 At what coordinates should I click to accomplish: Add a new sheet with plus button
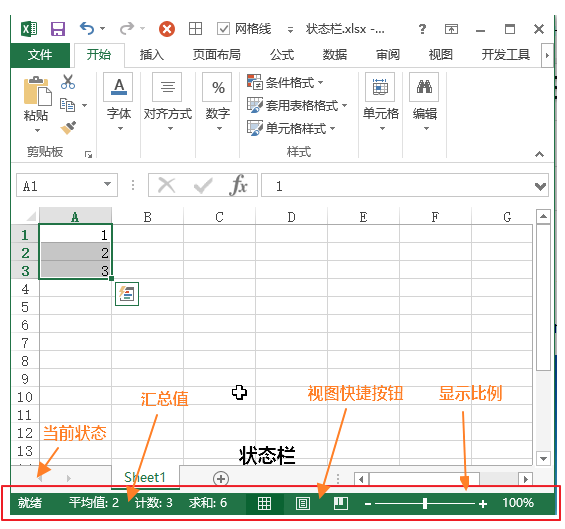point(221,479)
